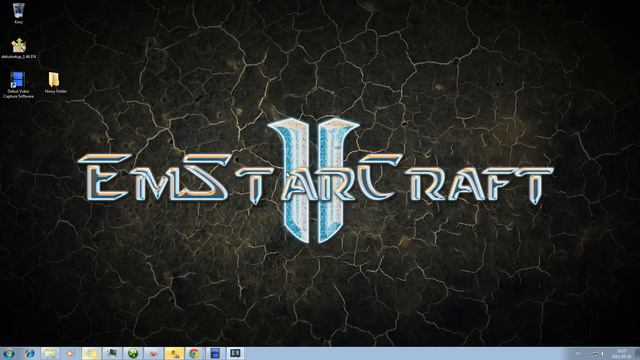Select Debut Video Capture Software shortcut

click(18, 85)
